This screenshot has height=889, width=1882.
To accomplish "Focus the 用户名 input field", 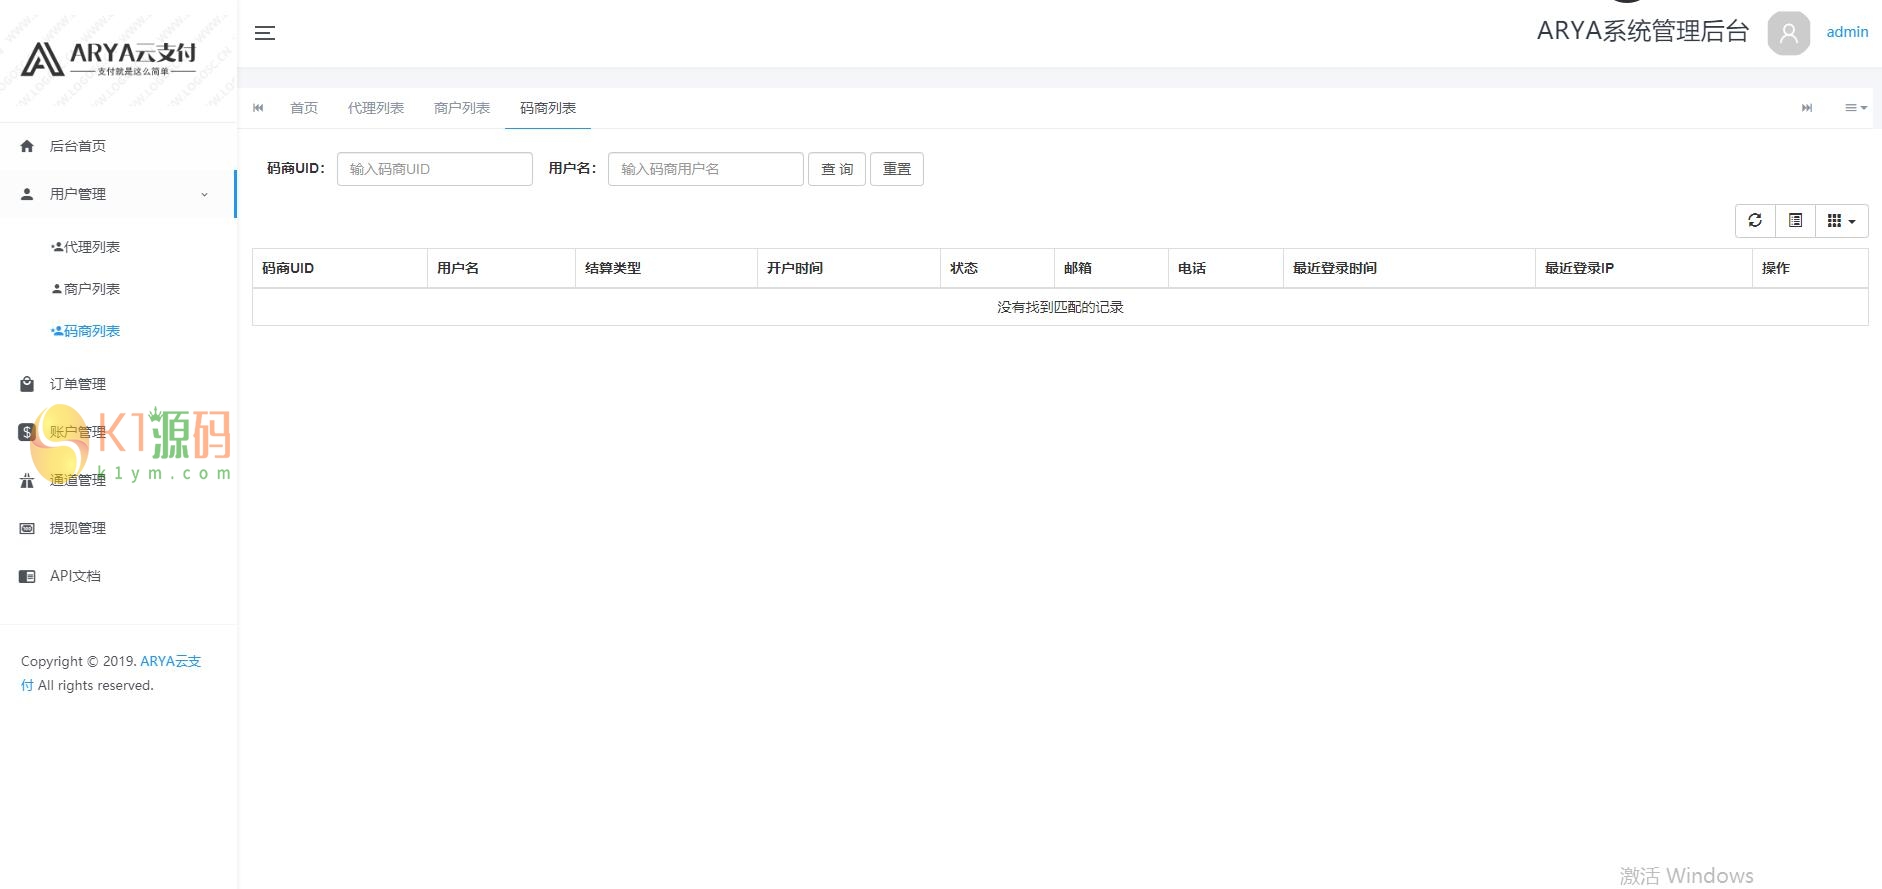I will (706, 169).
